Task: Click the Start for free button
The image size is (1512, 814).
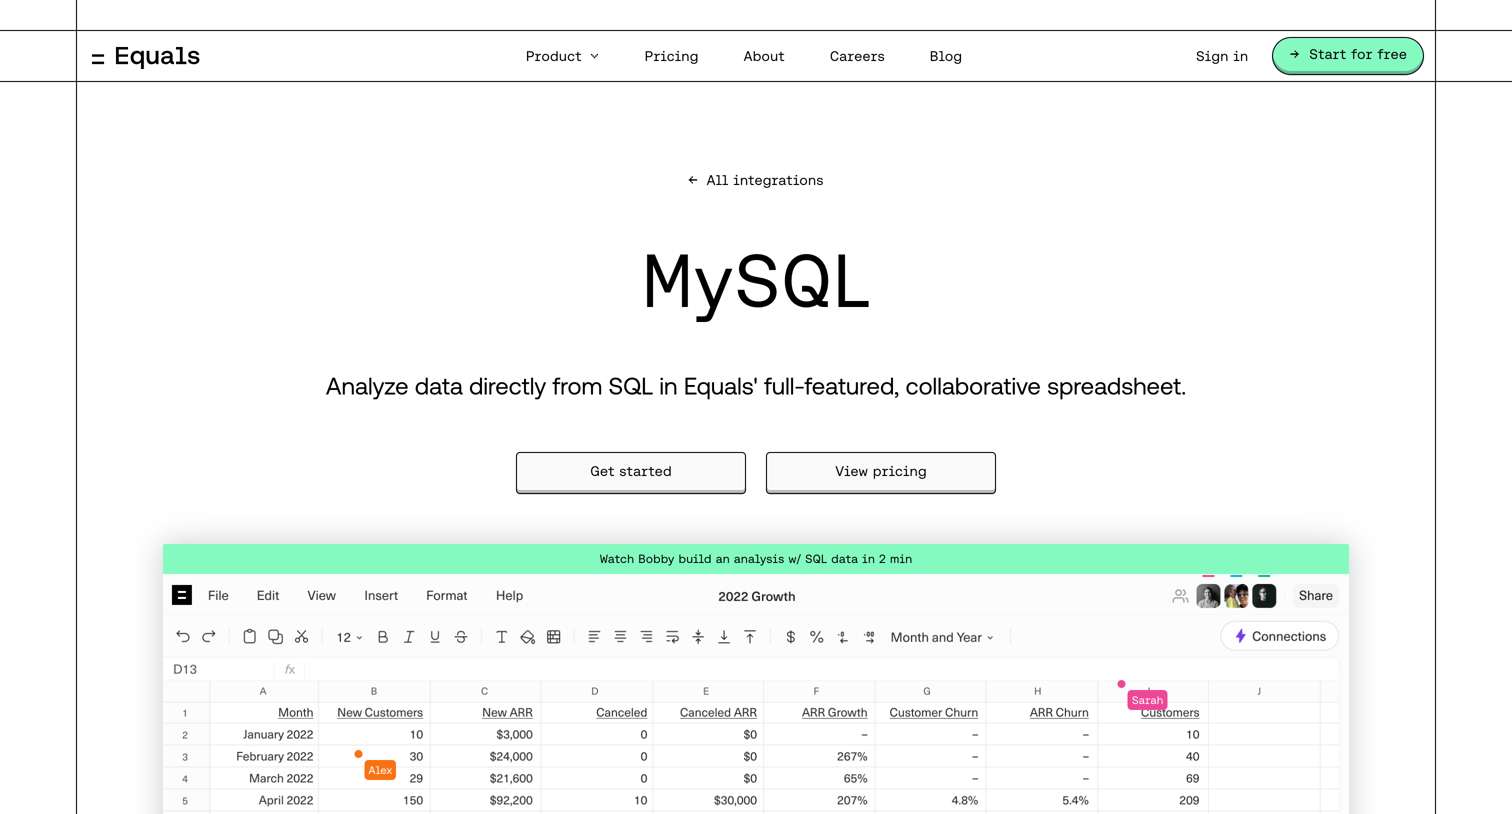Action: pos(1347,55)
